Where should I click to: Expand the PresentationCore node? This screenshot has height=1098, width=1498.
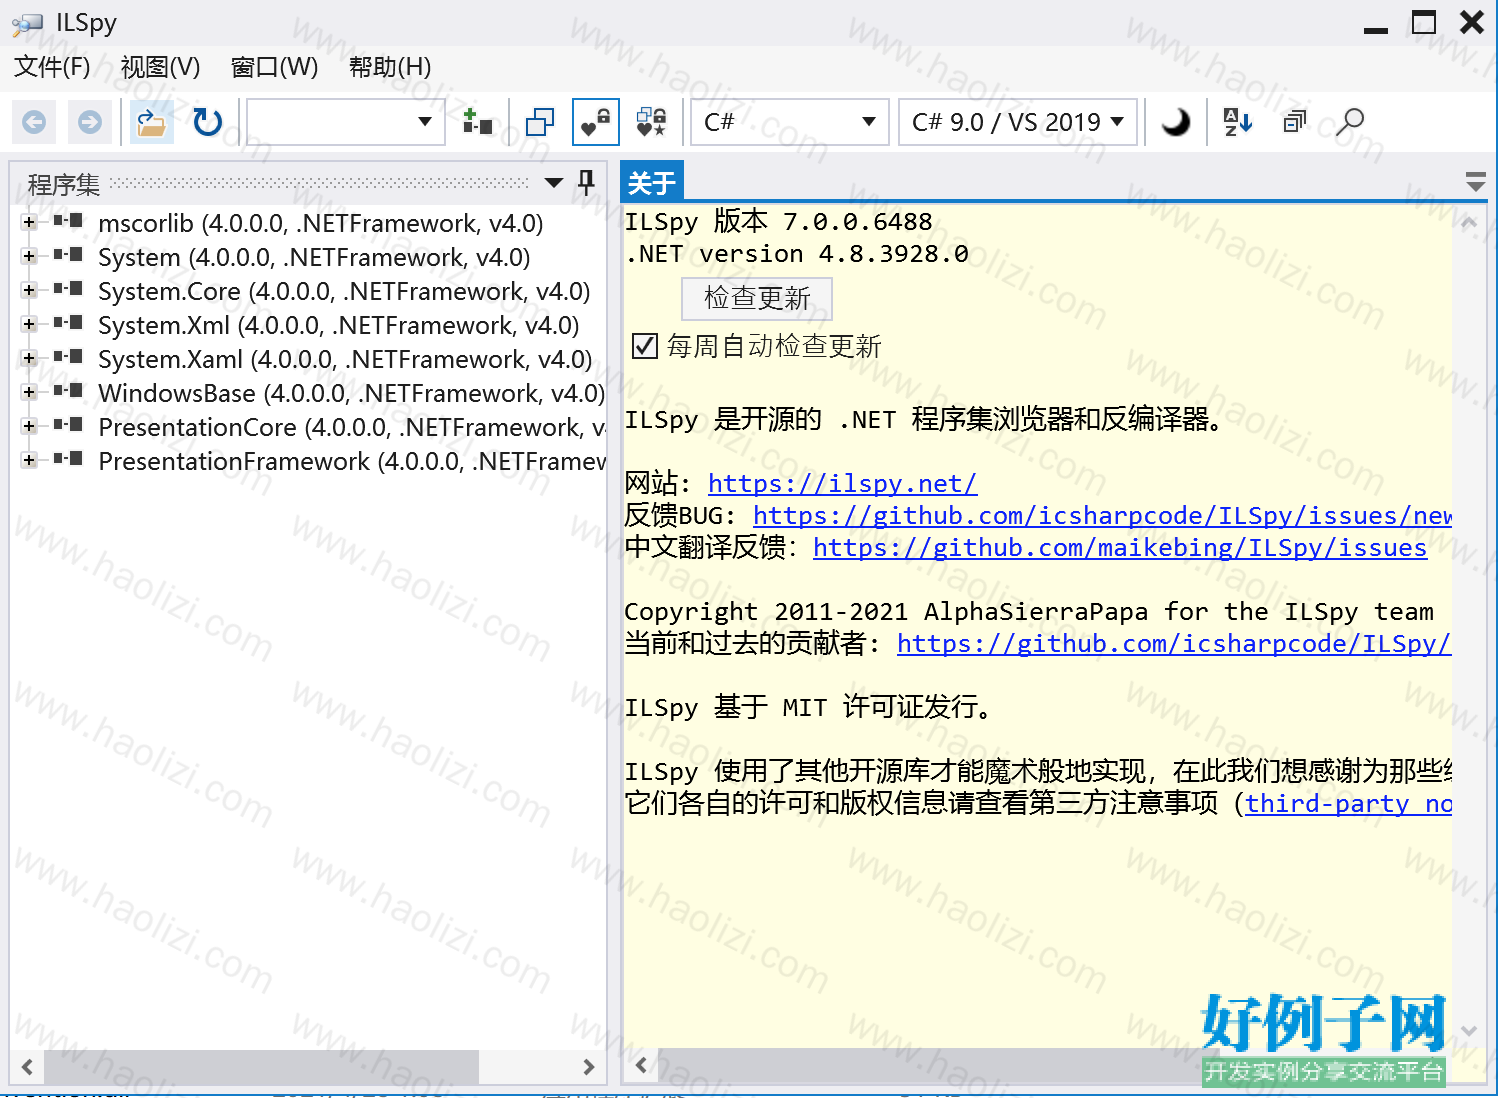[x=29, y=426]
